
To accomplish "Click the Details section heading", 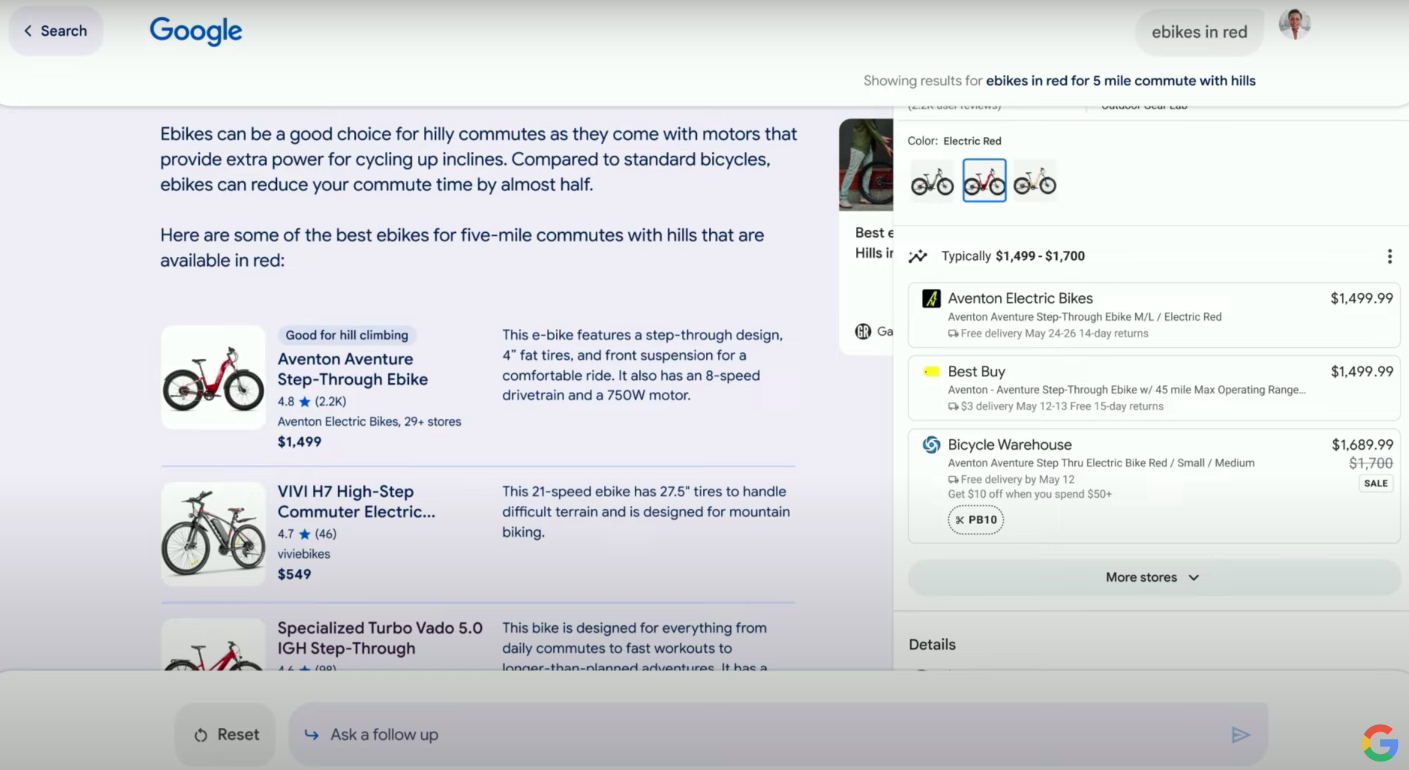I will (x=932, y=645).
